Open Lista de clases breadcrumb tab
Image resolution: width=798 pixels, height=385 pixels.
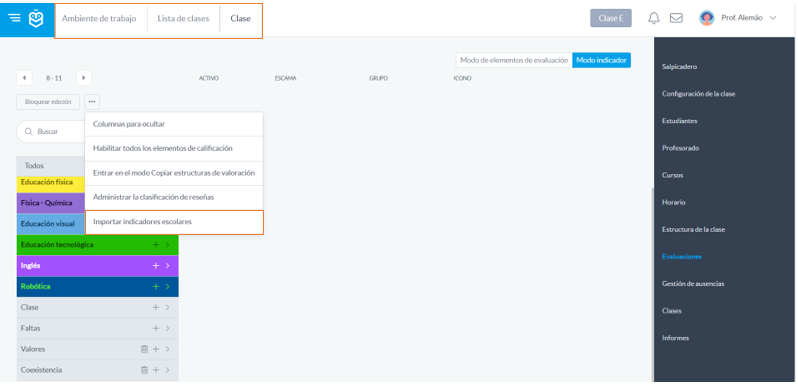[183, 18]
